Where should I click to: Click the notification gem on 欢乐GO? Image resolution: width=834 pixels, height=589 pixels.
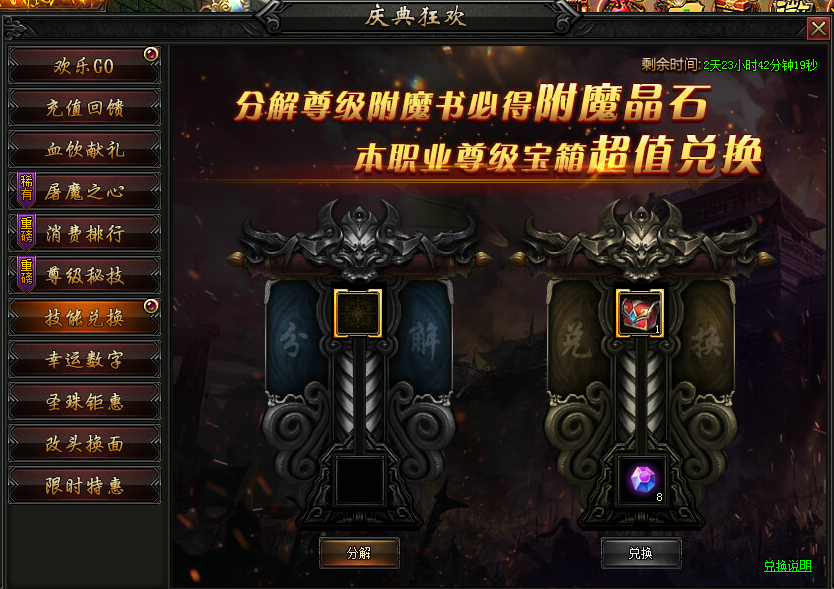pos(151,54)
